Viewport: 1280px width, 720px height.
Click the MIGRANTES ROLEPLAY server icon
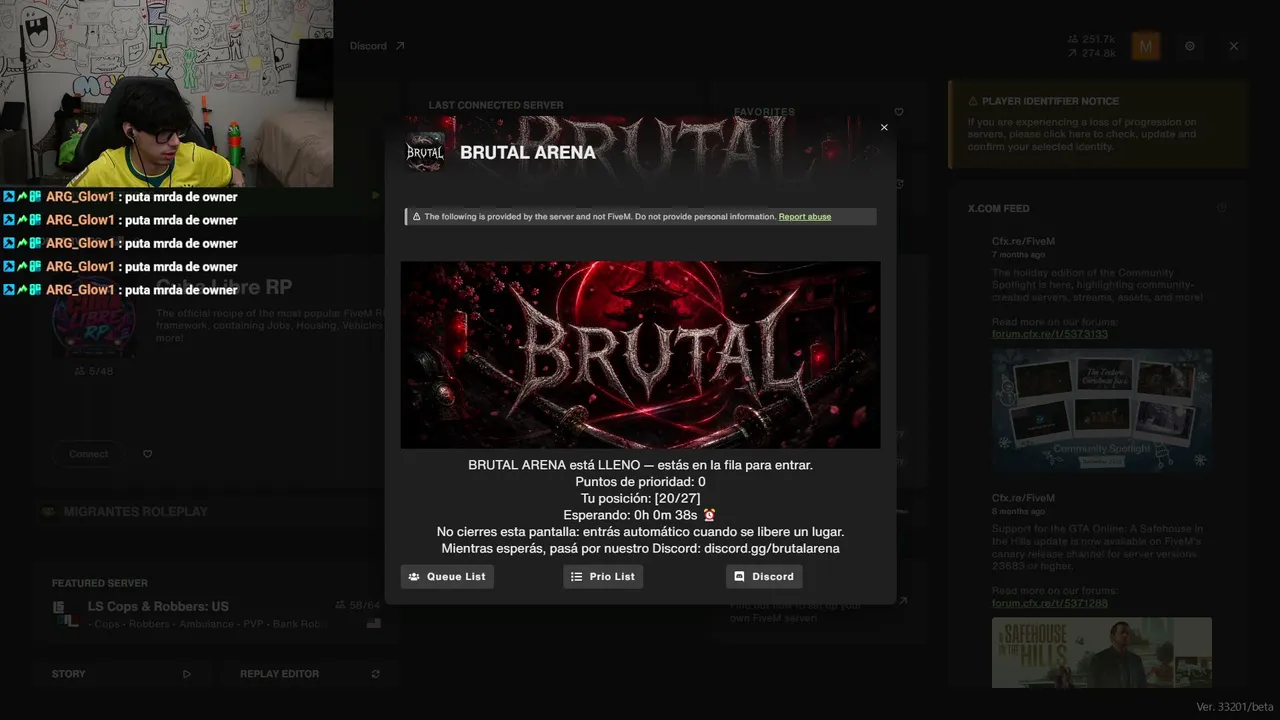[x=48, y=512]
